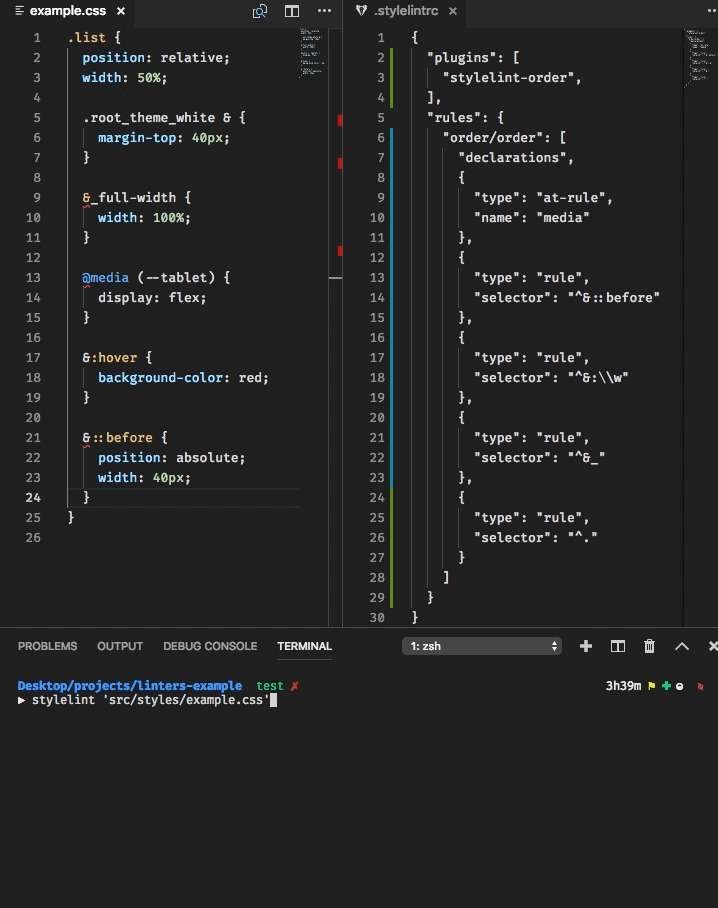Click '"stylelint-order",' plugin entry

click(512, 78)
